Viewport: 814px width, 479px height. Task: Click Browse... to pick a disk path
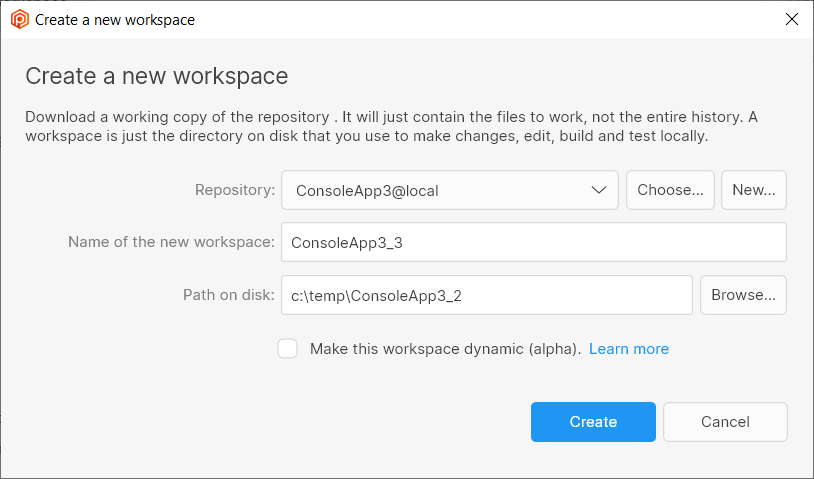[x=743, y=295]
